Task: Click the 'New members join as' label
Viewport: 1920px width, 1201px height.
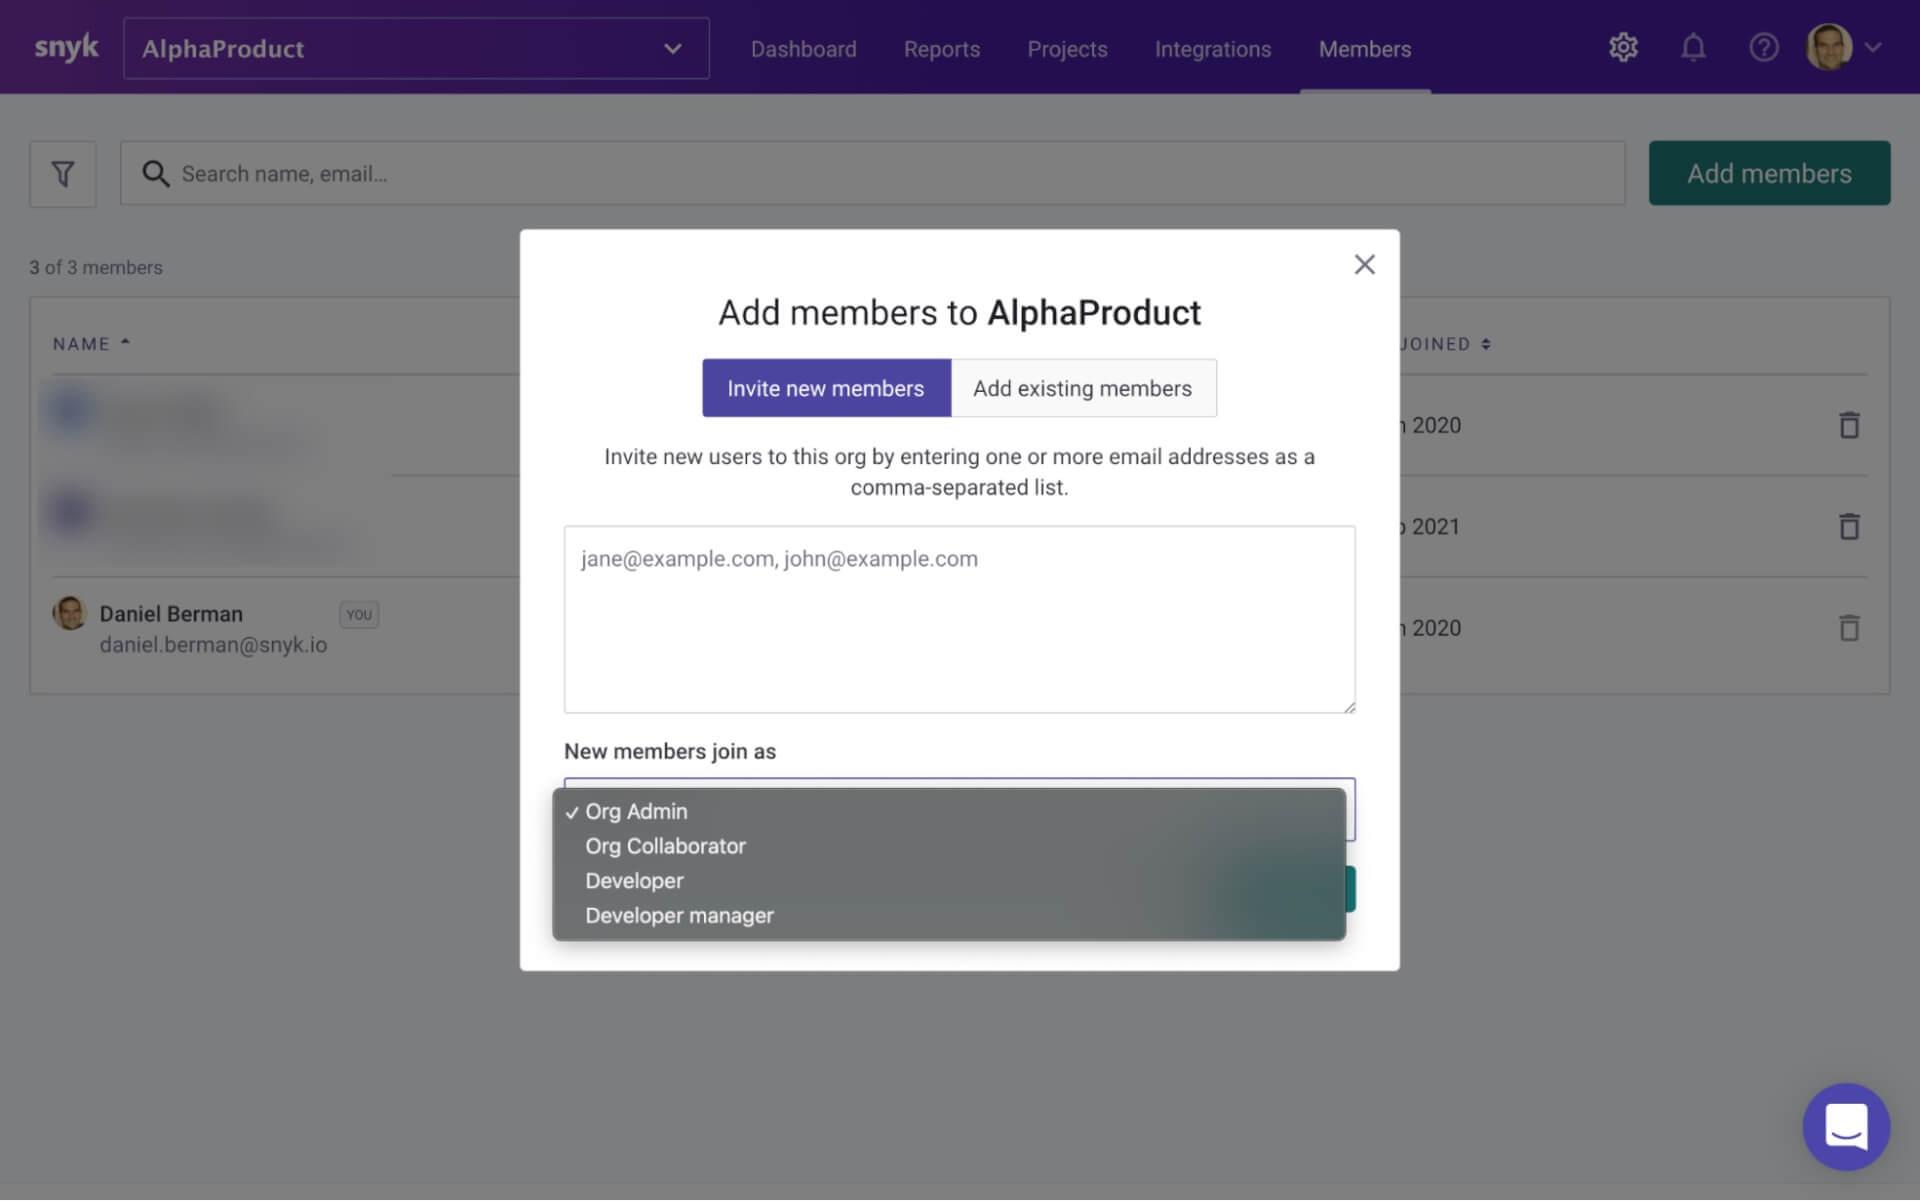Action: [670, 752]
